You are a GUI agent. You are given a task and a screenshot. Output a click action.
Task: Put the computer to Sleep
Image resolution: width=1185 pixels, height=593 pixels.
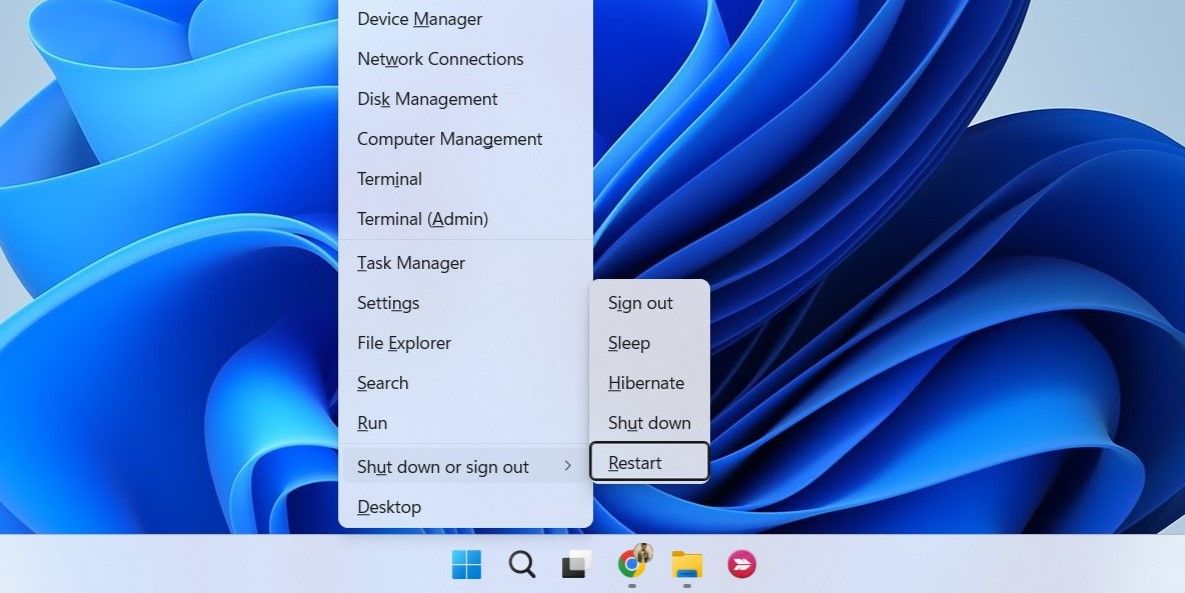point(628,342)
